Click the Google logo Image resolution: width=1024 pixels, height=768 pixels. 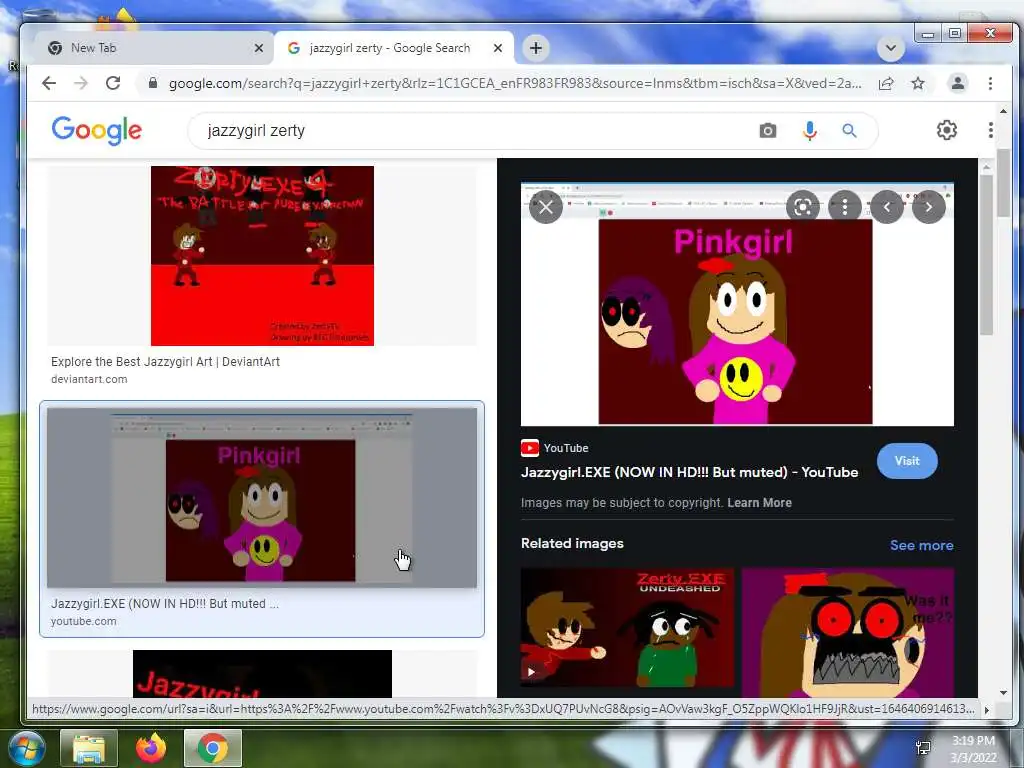pos(97,130)
